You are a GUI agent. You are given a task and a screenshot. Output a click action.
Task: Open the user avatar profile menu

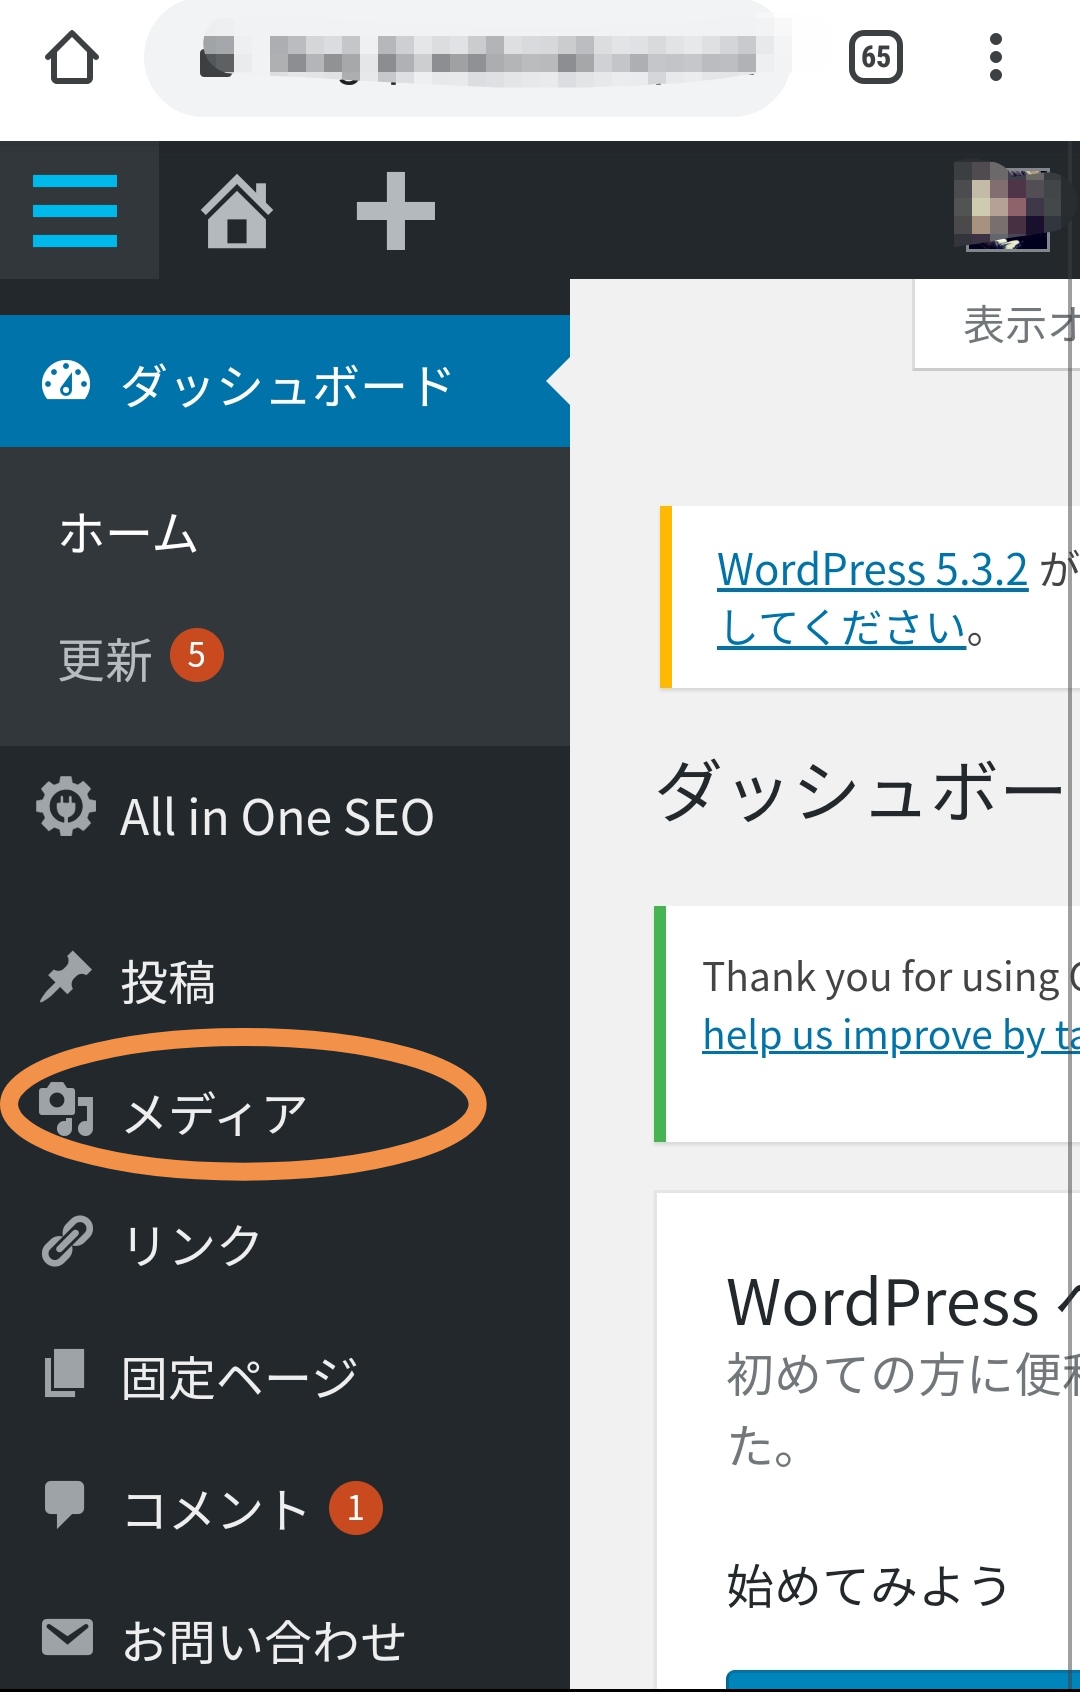(x=1007, y=209)
